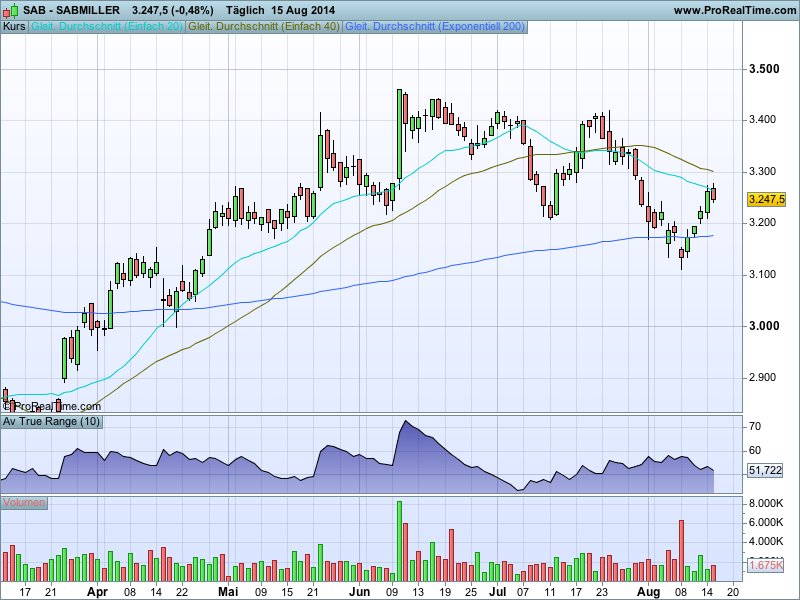Click the tall red volume bar at Aug 08
This screenshot has width=800, height=600.
coord(681,551)
